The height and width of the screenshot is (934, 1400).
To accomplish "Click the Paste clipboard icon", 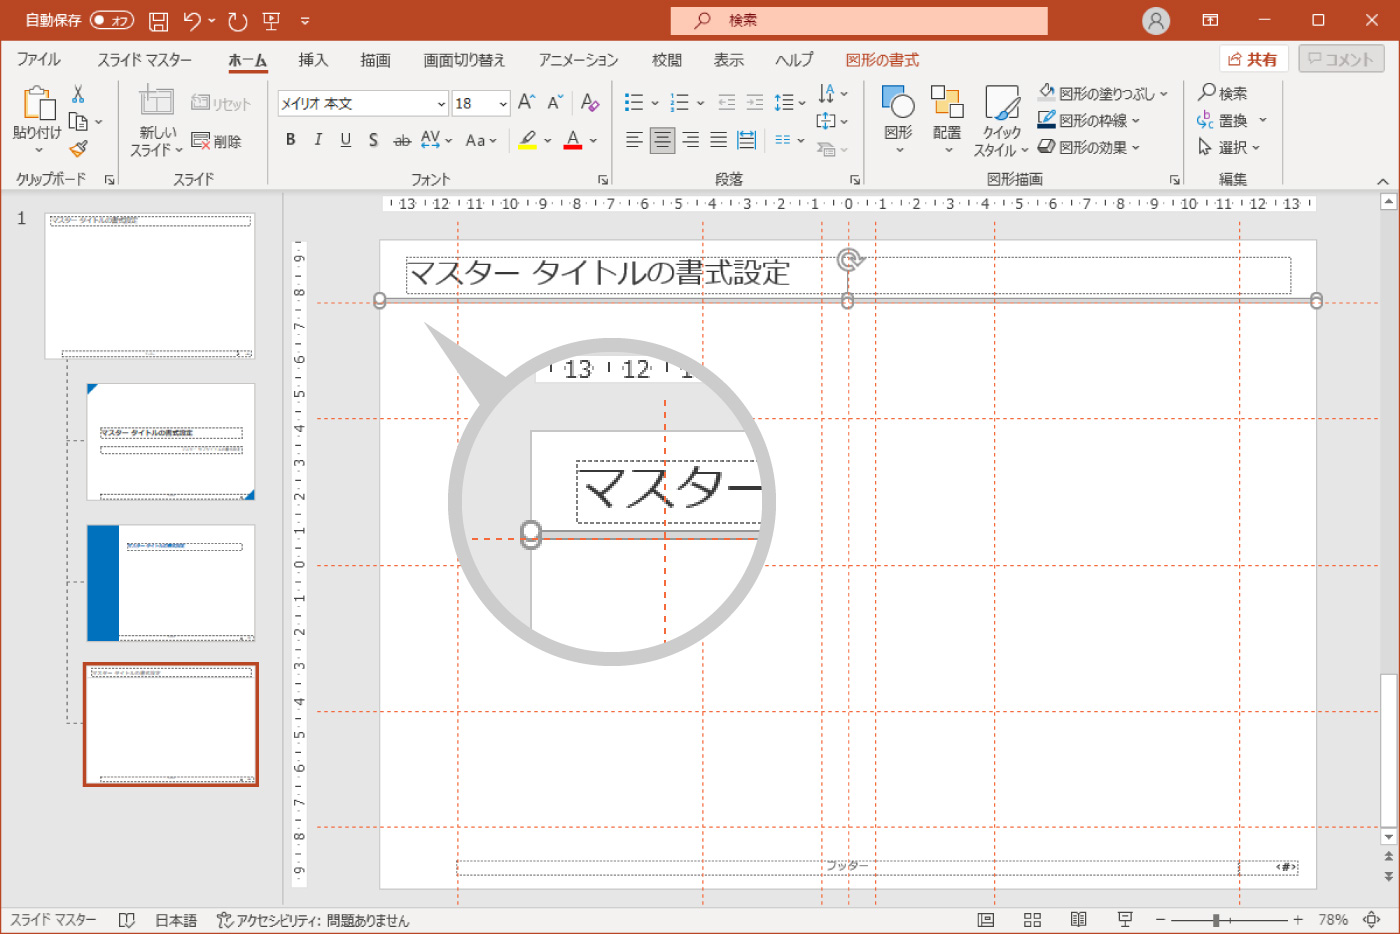I will 37,103.
